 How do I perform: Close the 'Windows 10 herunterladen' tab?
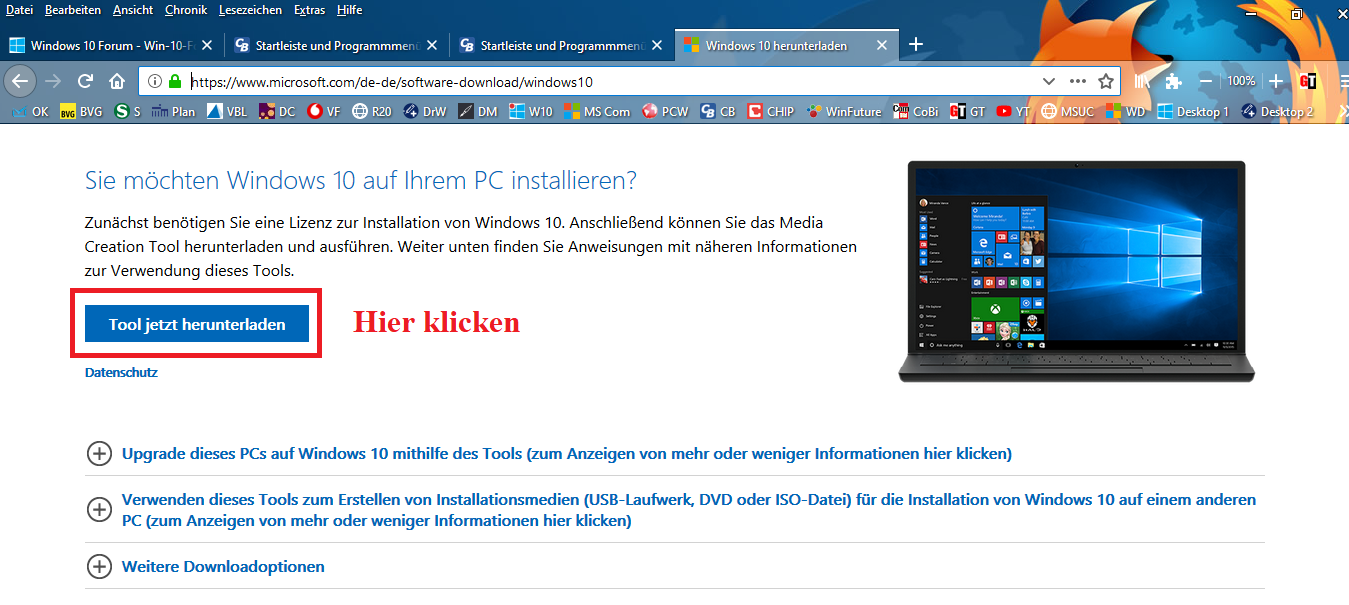pos(881,45)
